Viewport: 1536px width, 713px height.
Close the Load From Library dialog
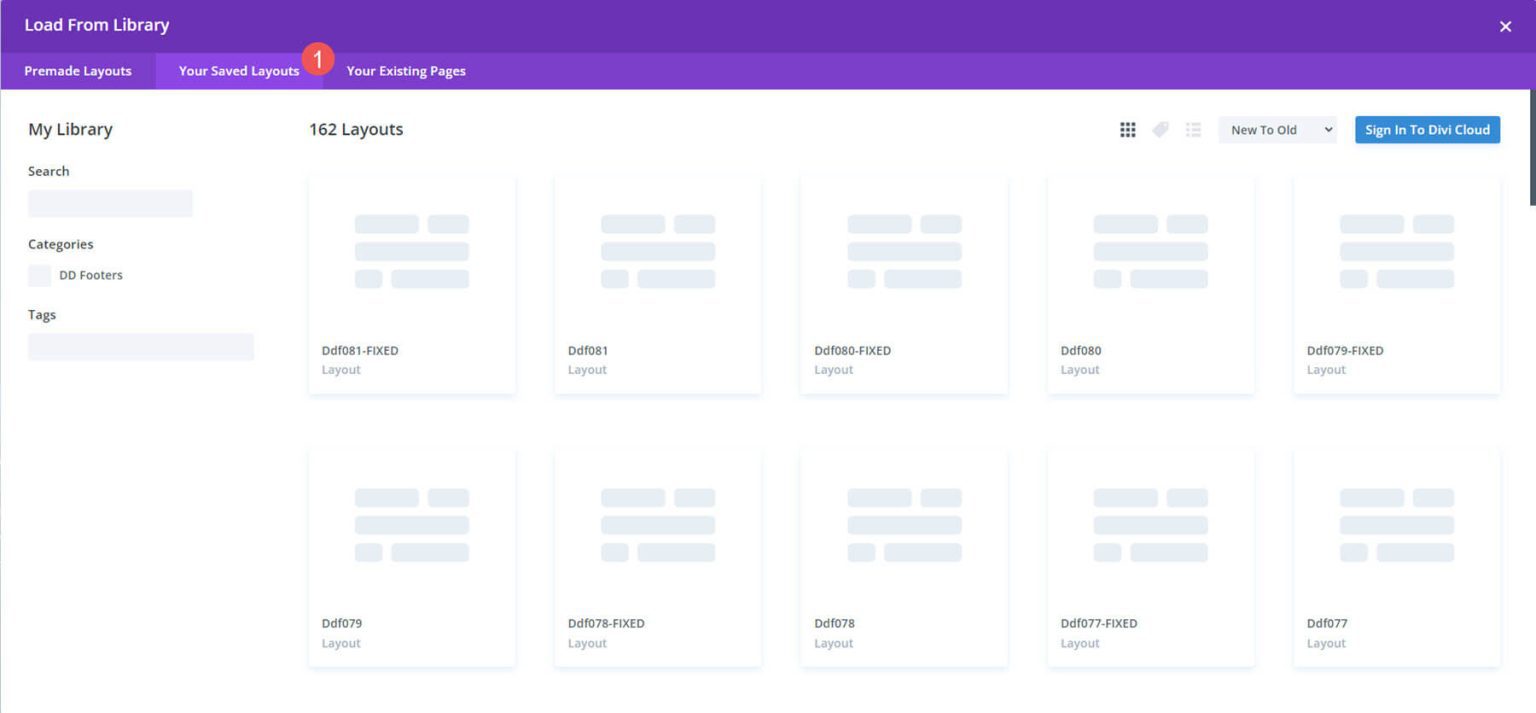pyautogui.click(x=1505, y=25)
